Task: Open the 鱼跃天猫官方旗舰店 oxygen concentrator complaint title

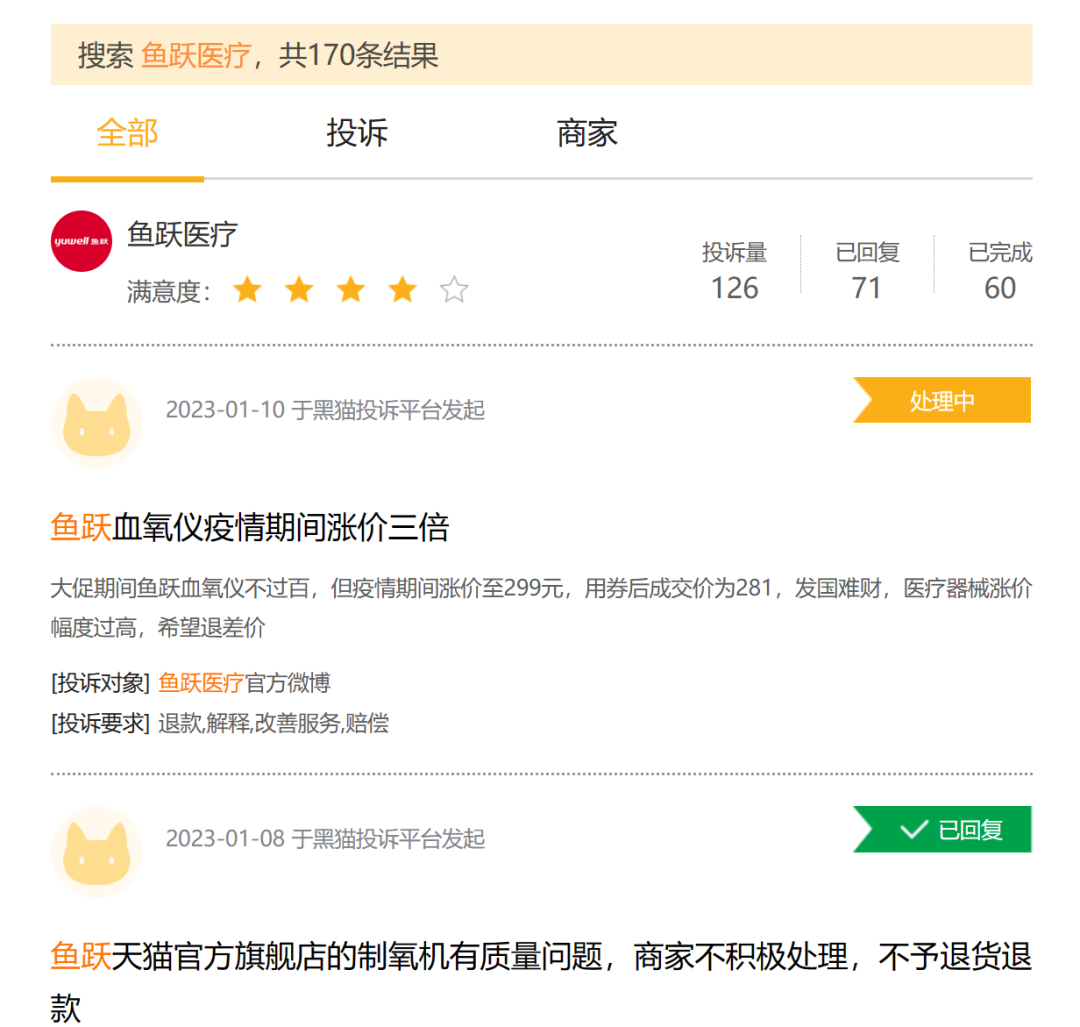Action: click(540, 958)
